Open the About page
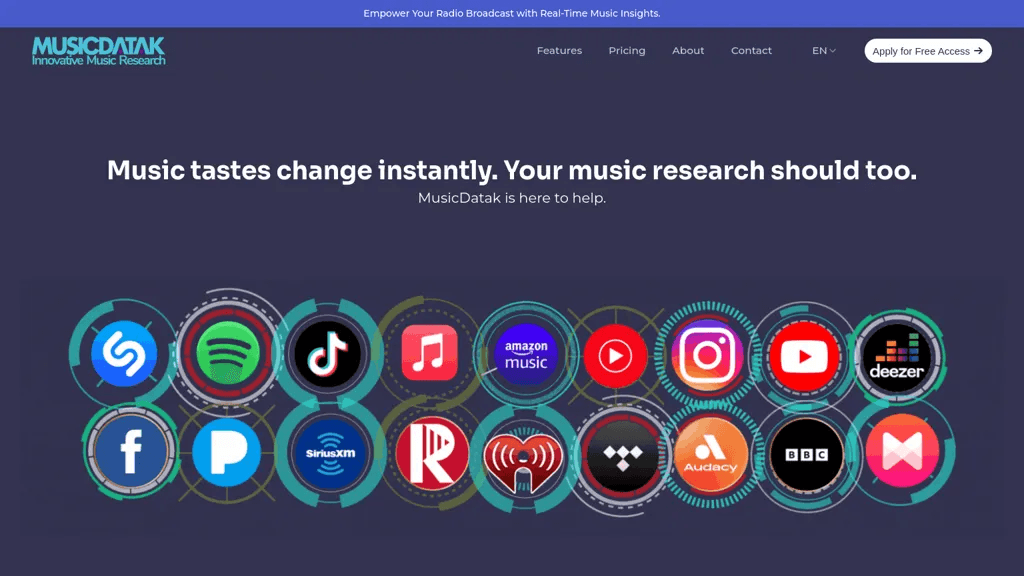Viewport: 1024px width, 576px height. click(x=688, y=50)
